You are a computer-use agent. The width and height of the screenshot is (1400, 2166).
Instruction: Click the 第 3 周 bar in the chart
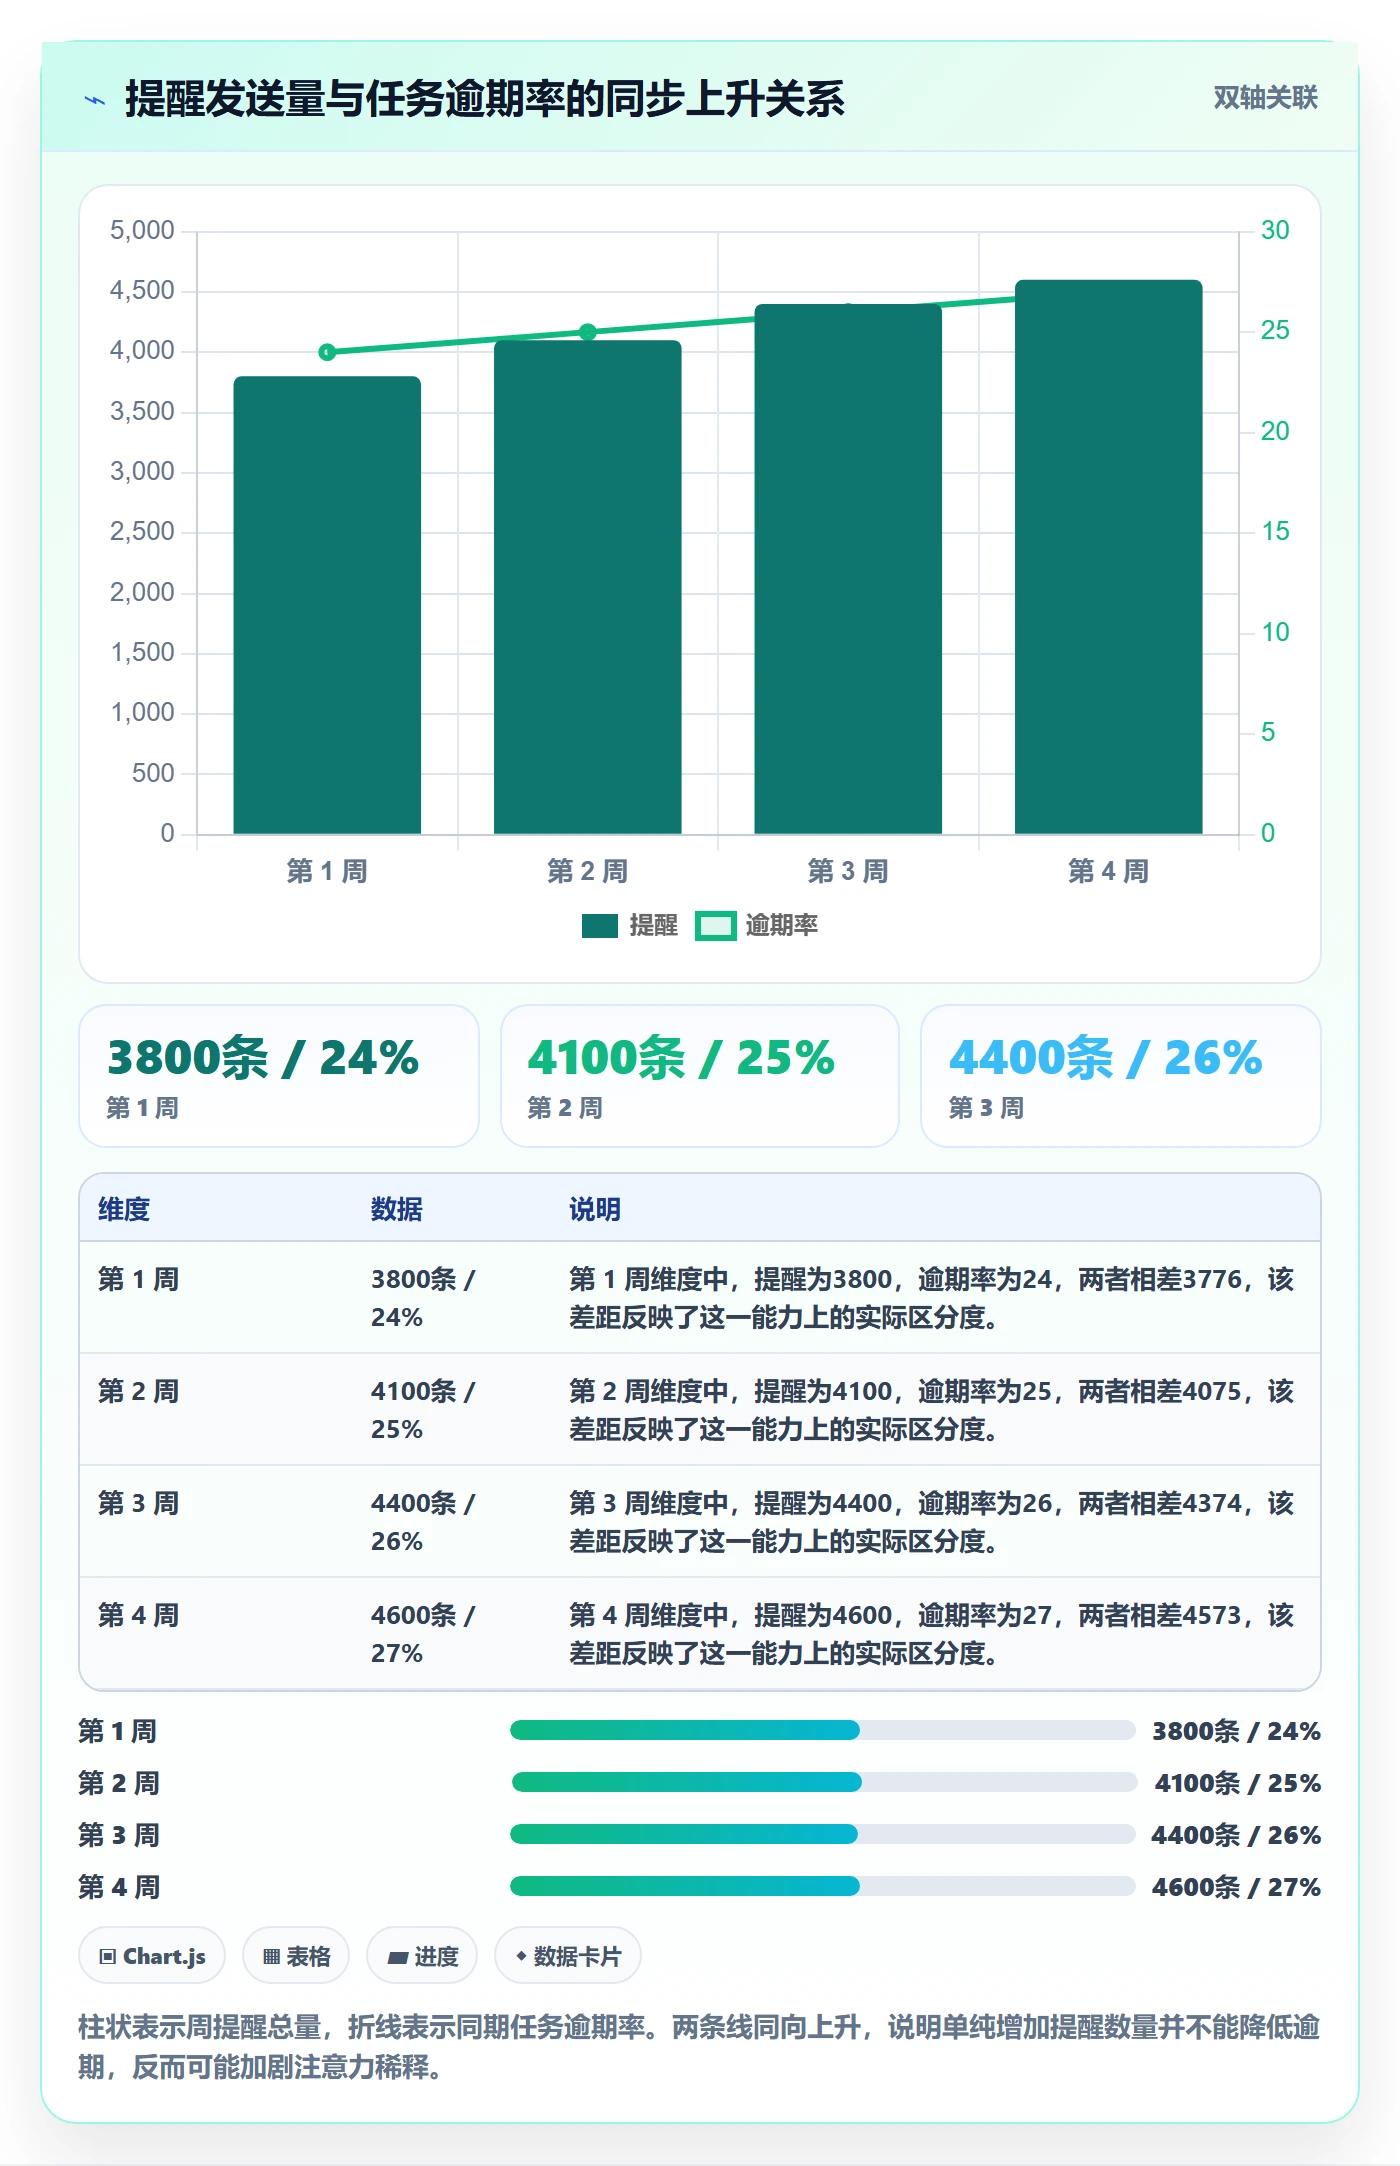tap(848, 569)
